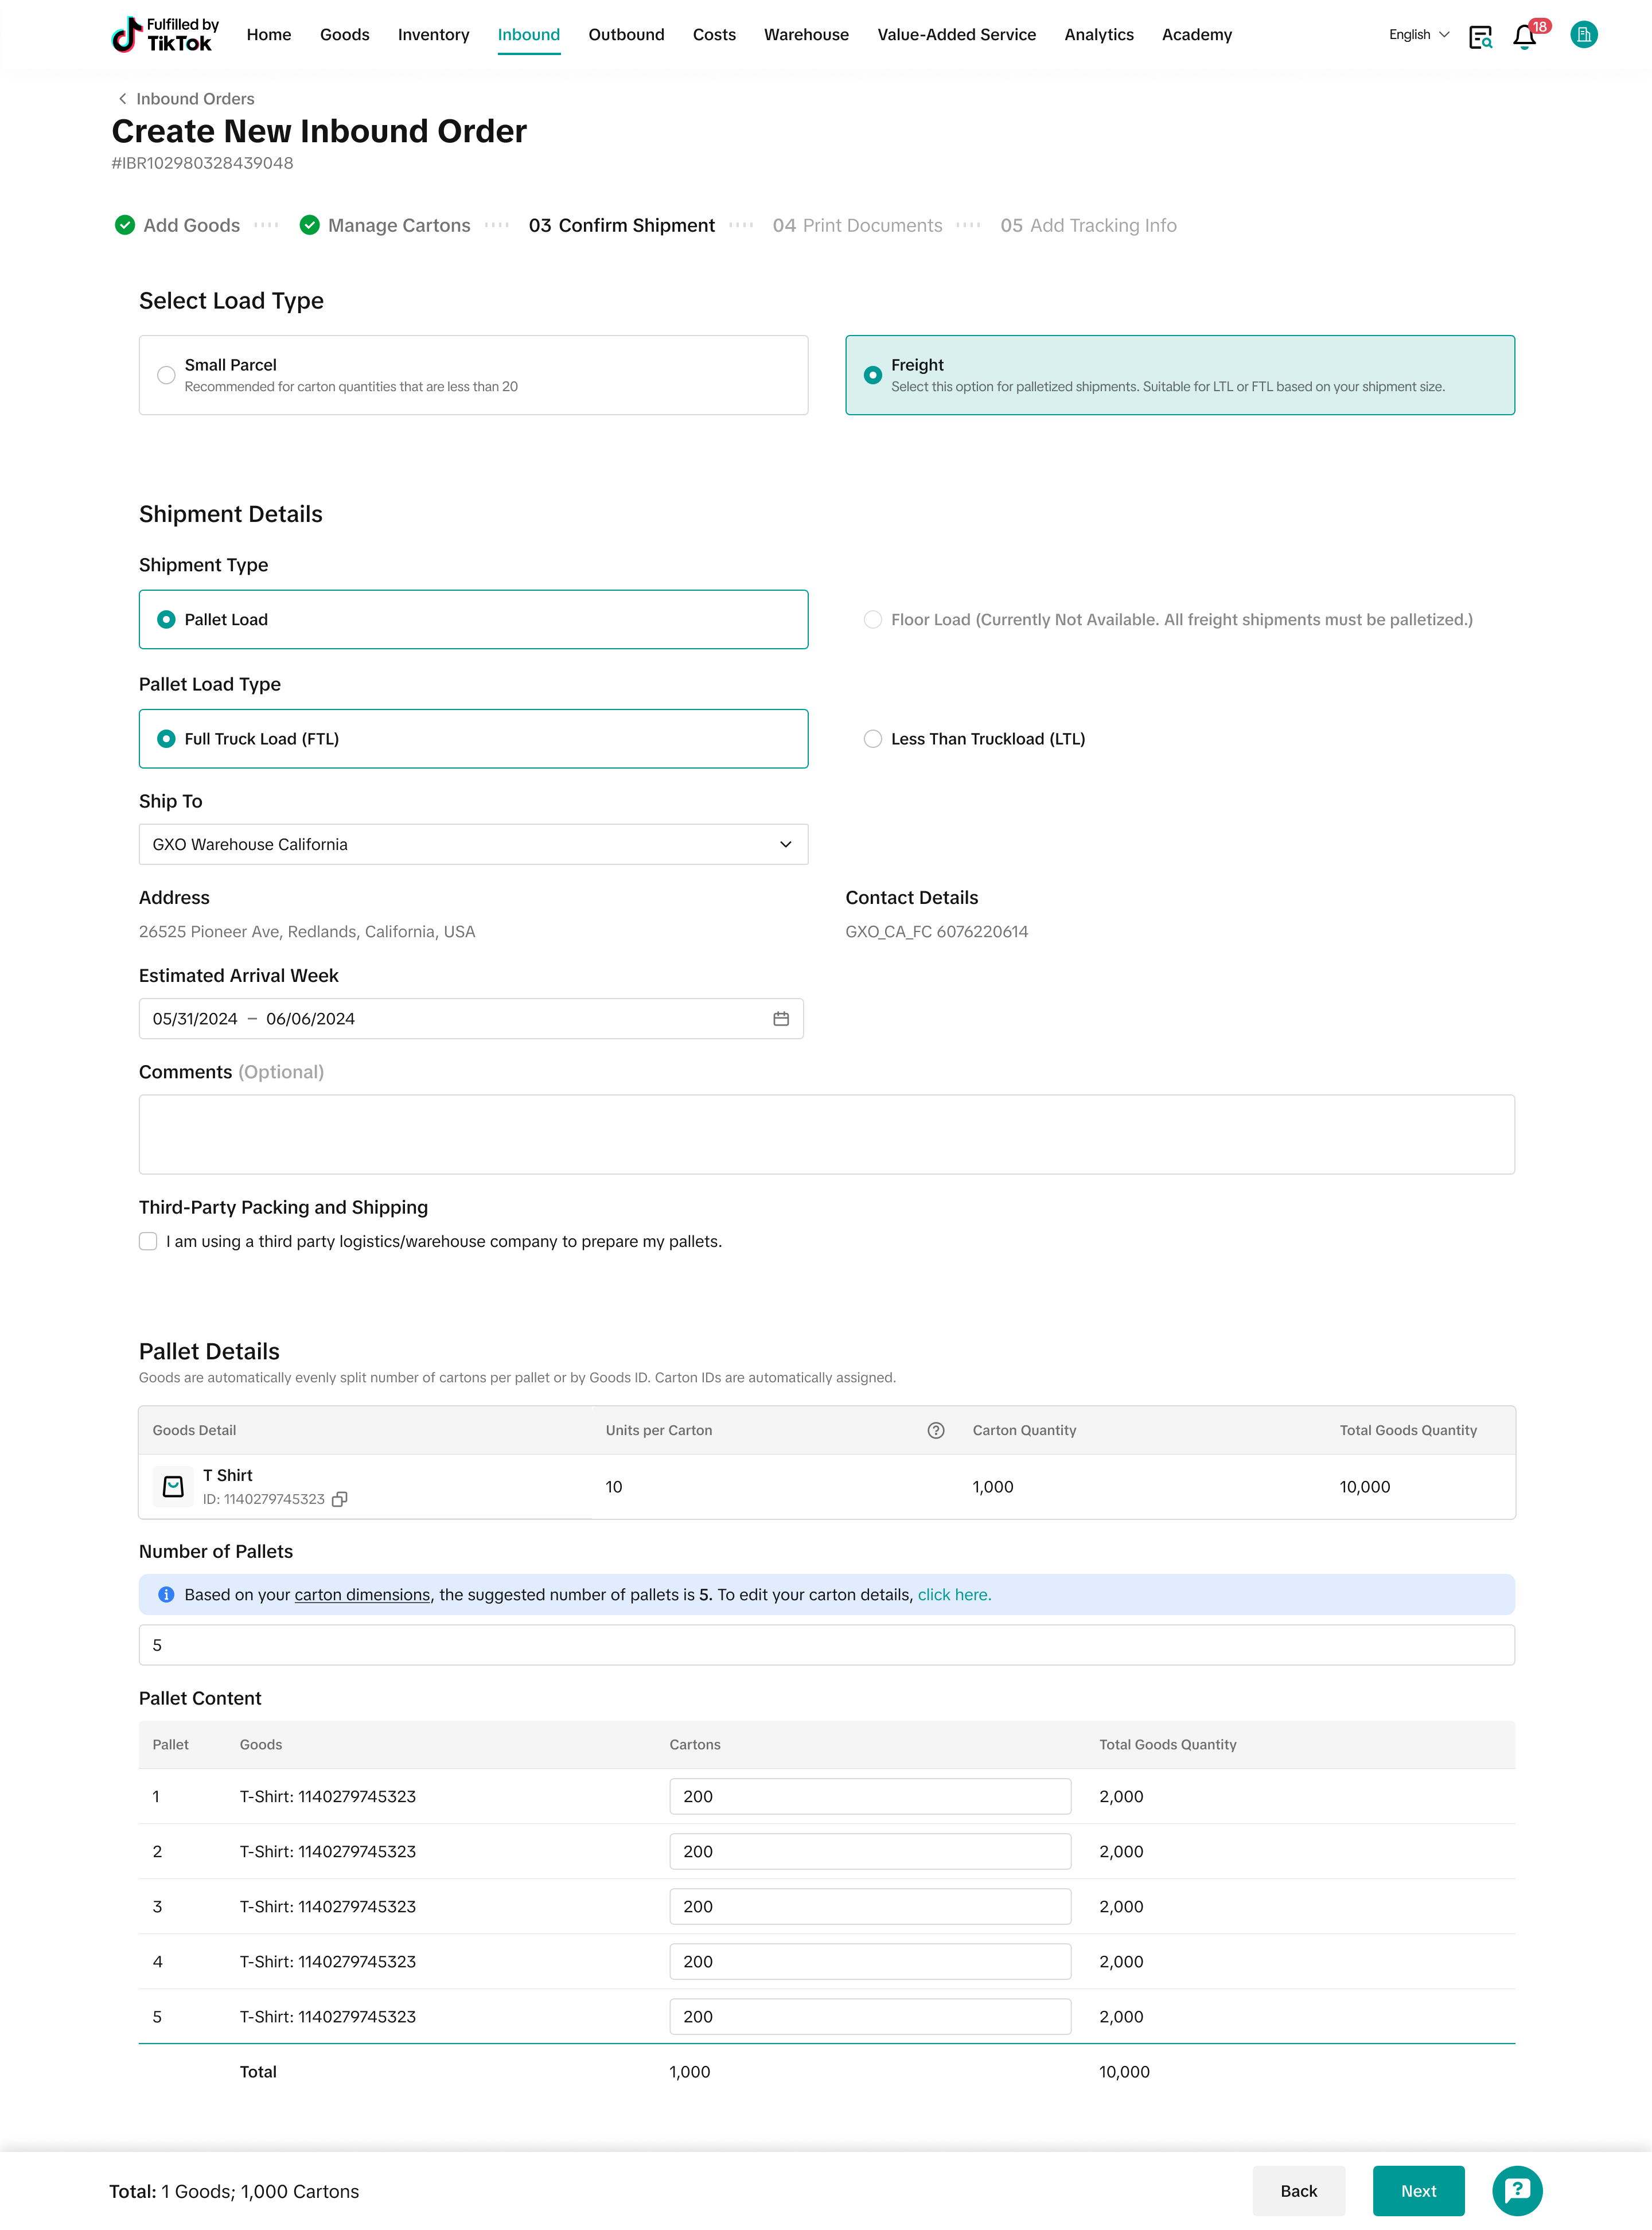
Task: Click the Fulfilled by TikTok logo
Action: click(165, 35)
